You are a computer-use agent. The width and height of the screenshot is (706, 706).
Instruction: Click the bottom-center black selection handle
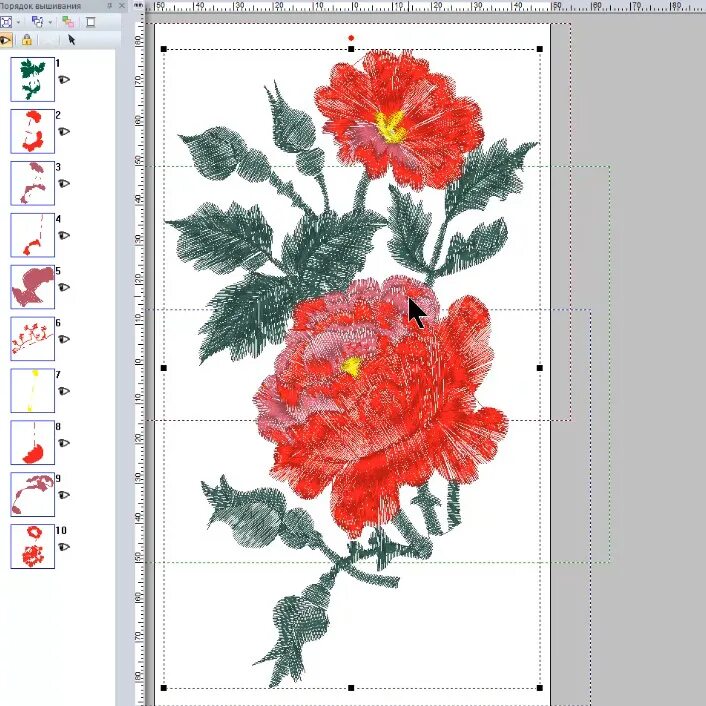pyautogui.click(x=351, y=688)
